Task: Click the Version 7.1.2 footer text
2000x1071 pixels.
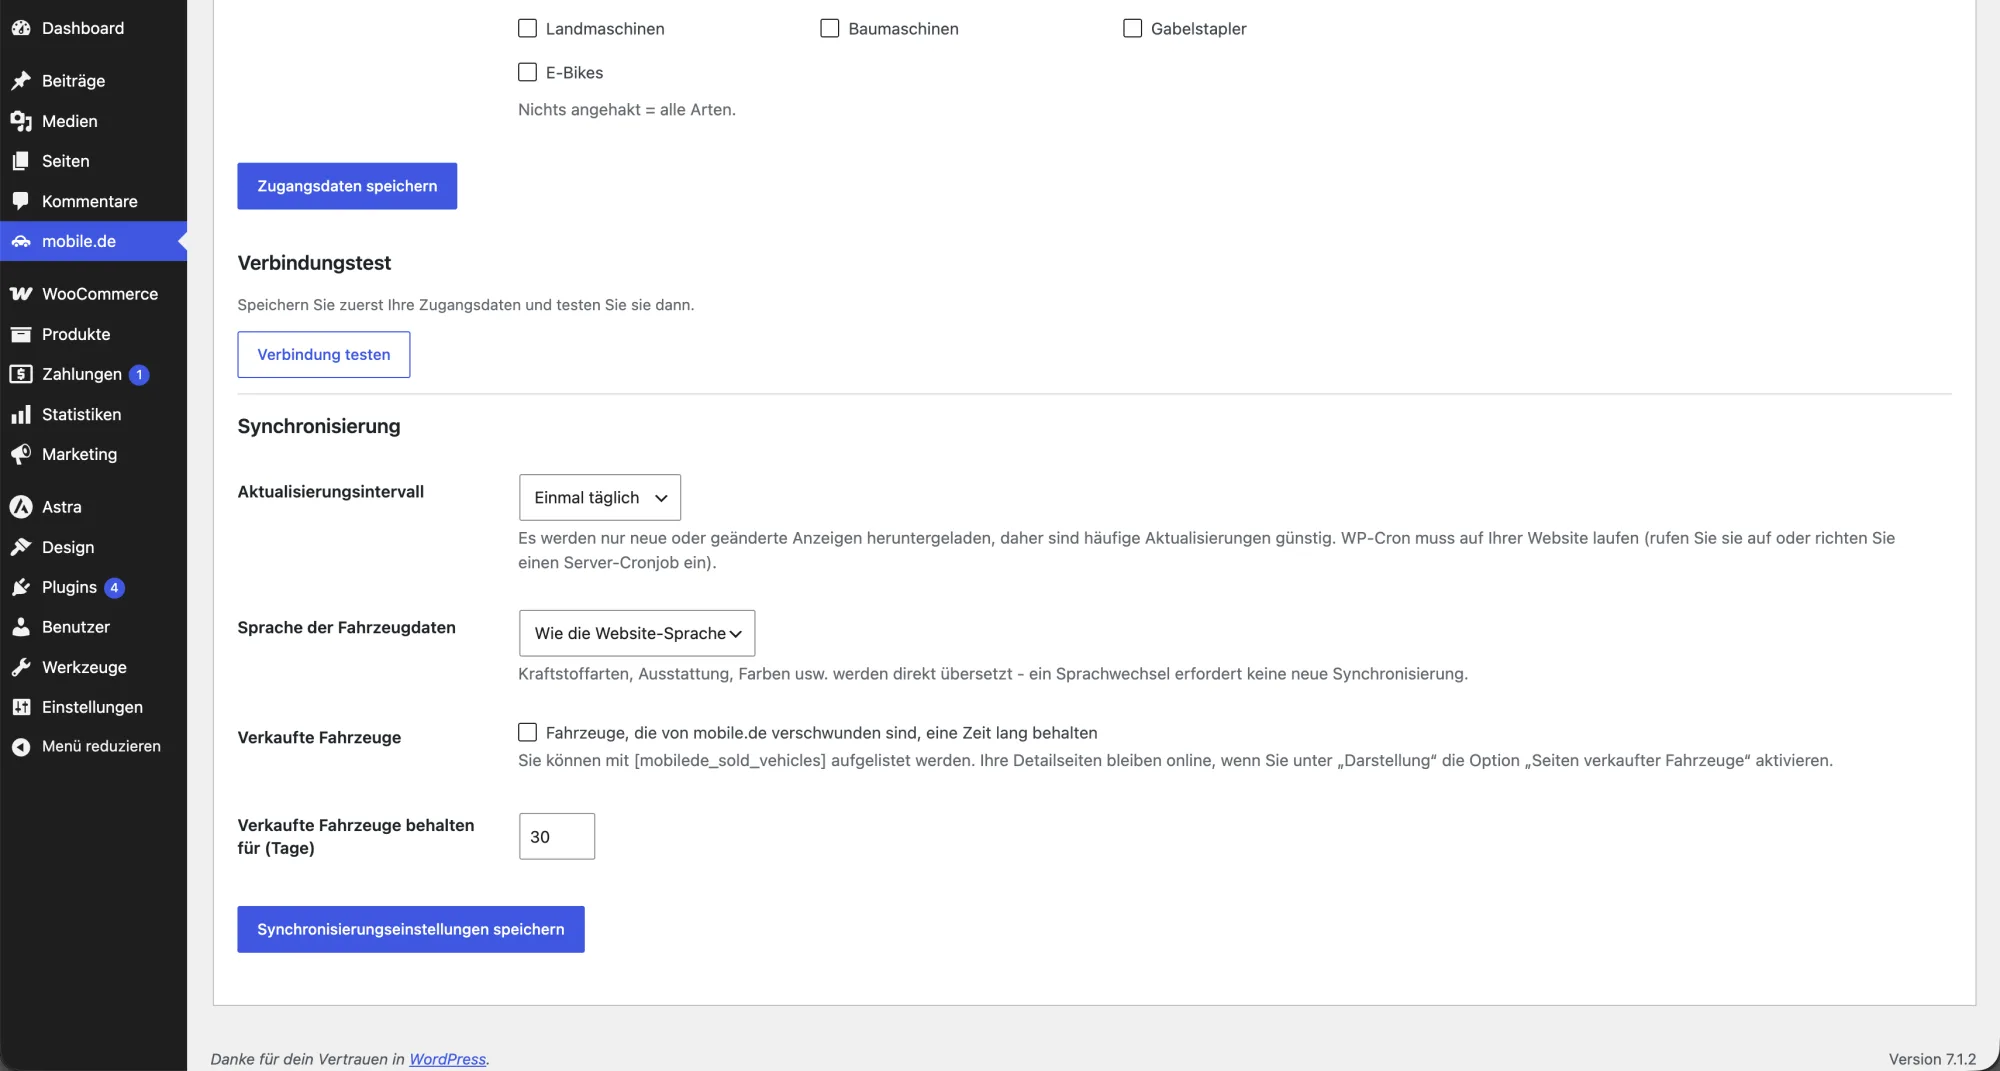Action: [1932, 1059]
